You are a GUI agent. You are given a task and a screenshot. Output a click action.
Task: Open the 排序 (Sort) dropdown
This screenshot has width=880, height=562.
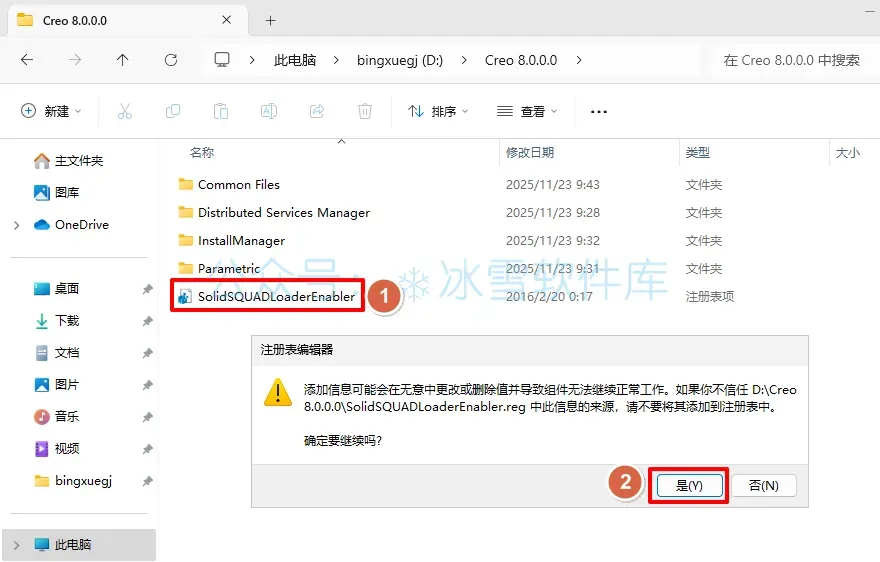coord(438,111)
